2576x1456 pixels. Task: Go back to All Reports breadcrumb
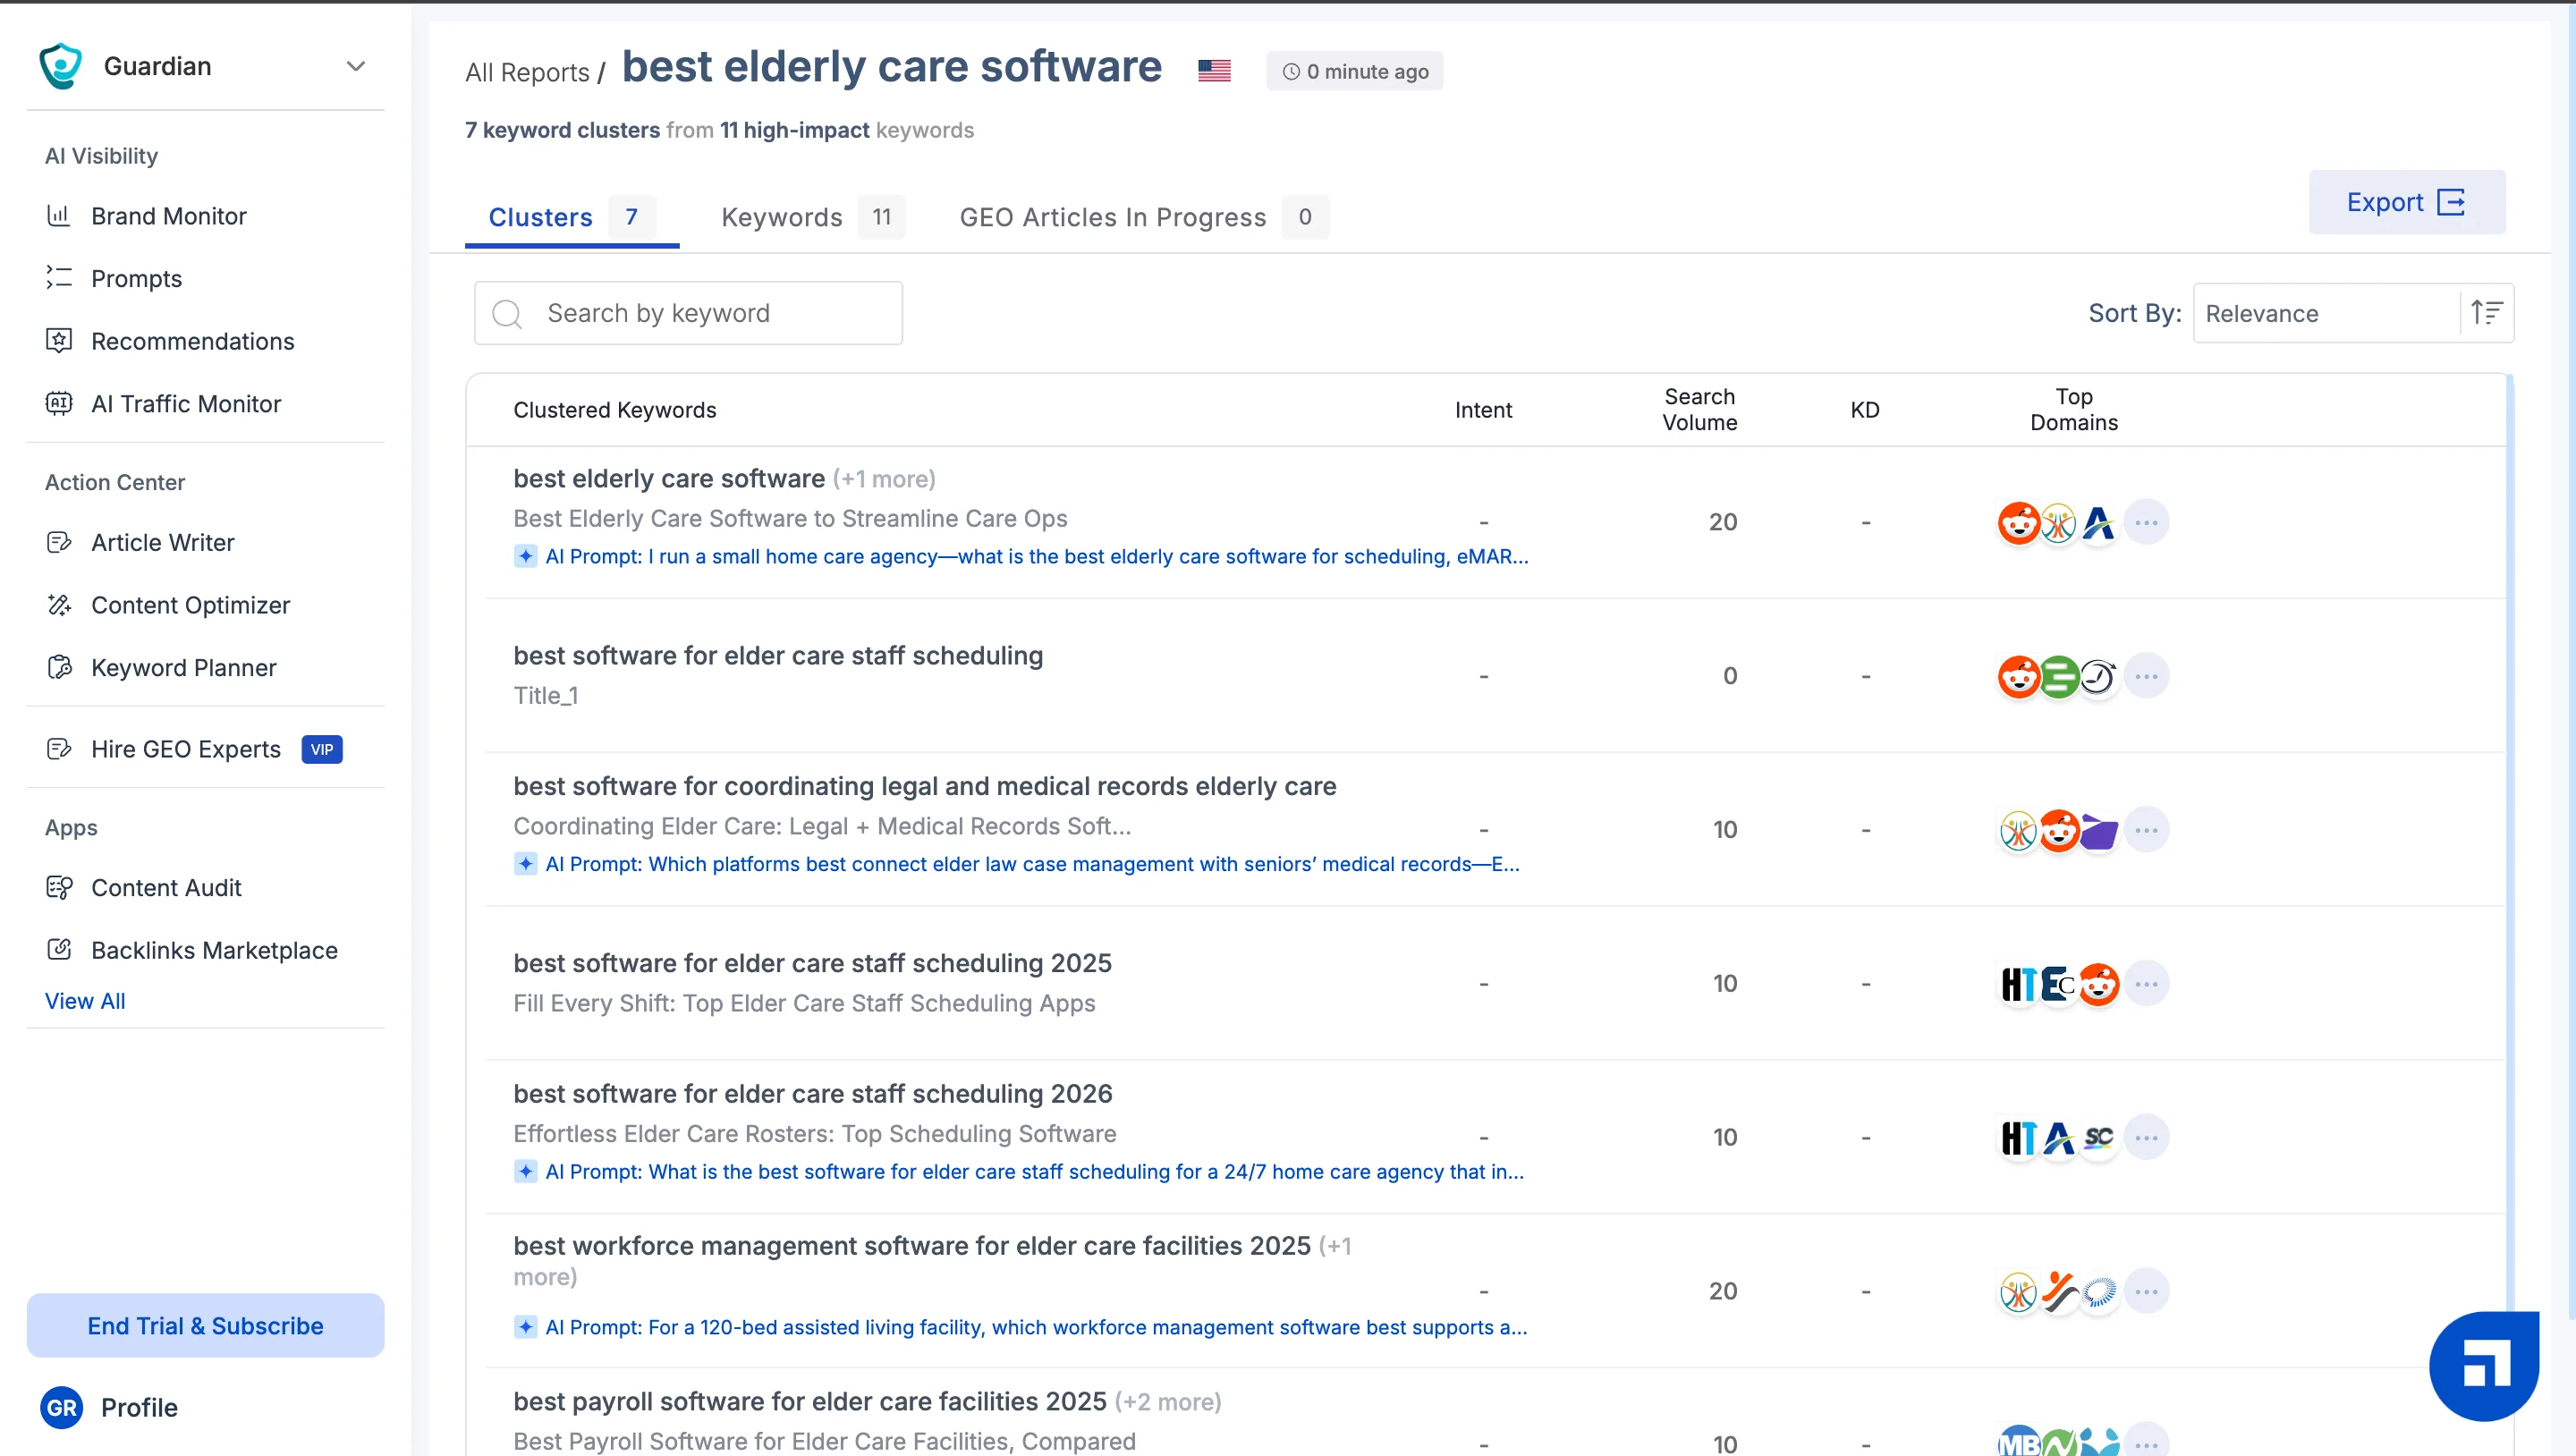click(x=527, y=72)
